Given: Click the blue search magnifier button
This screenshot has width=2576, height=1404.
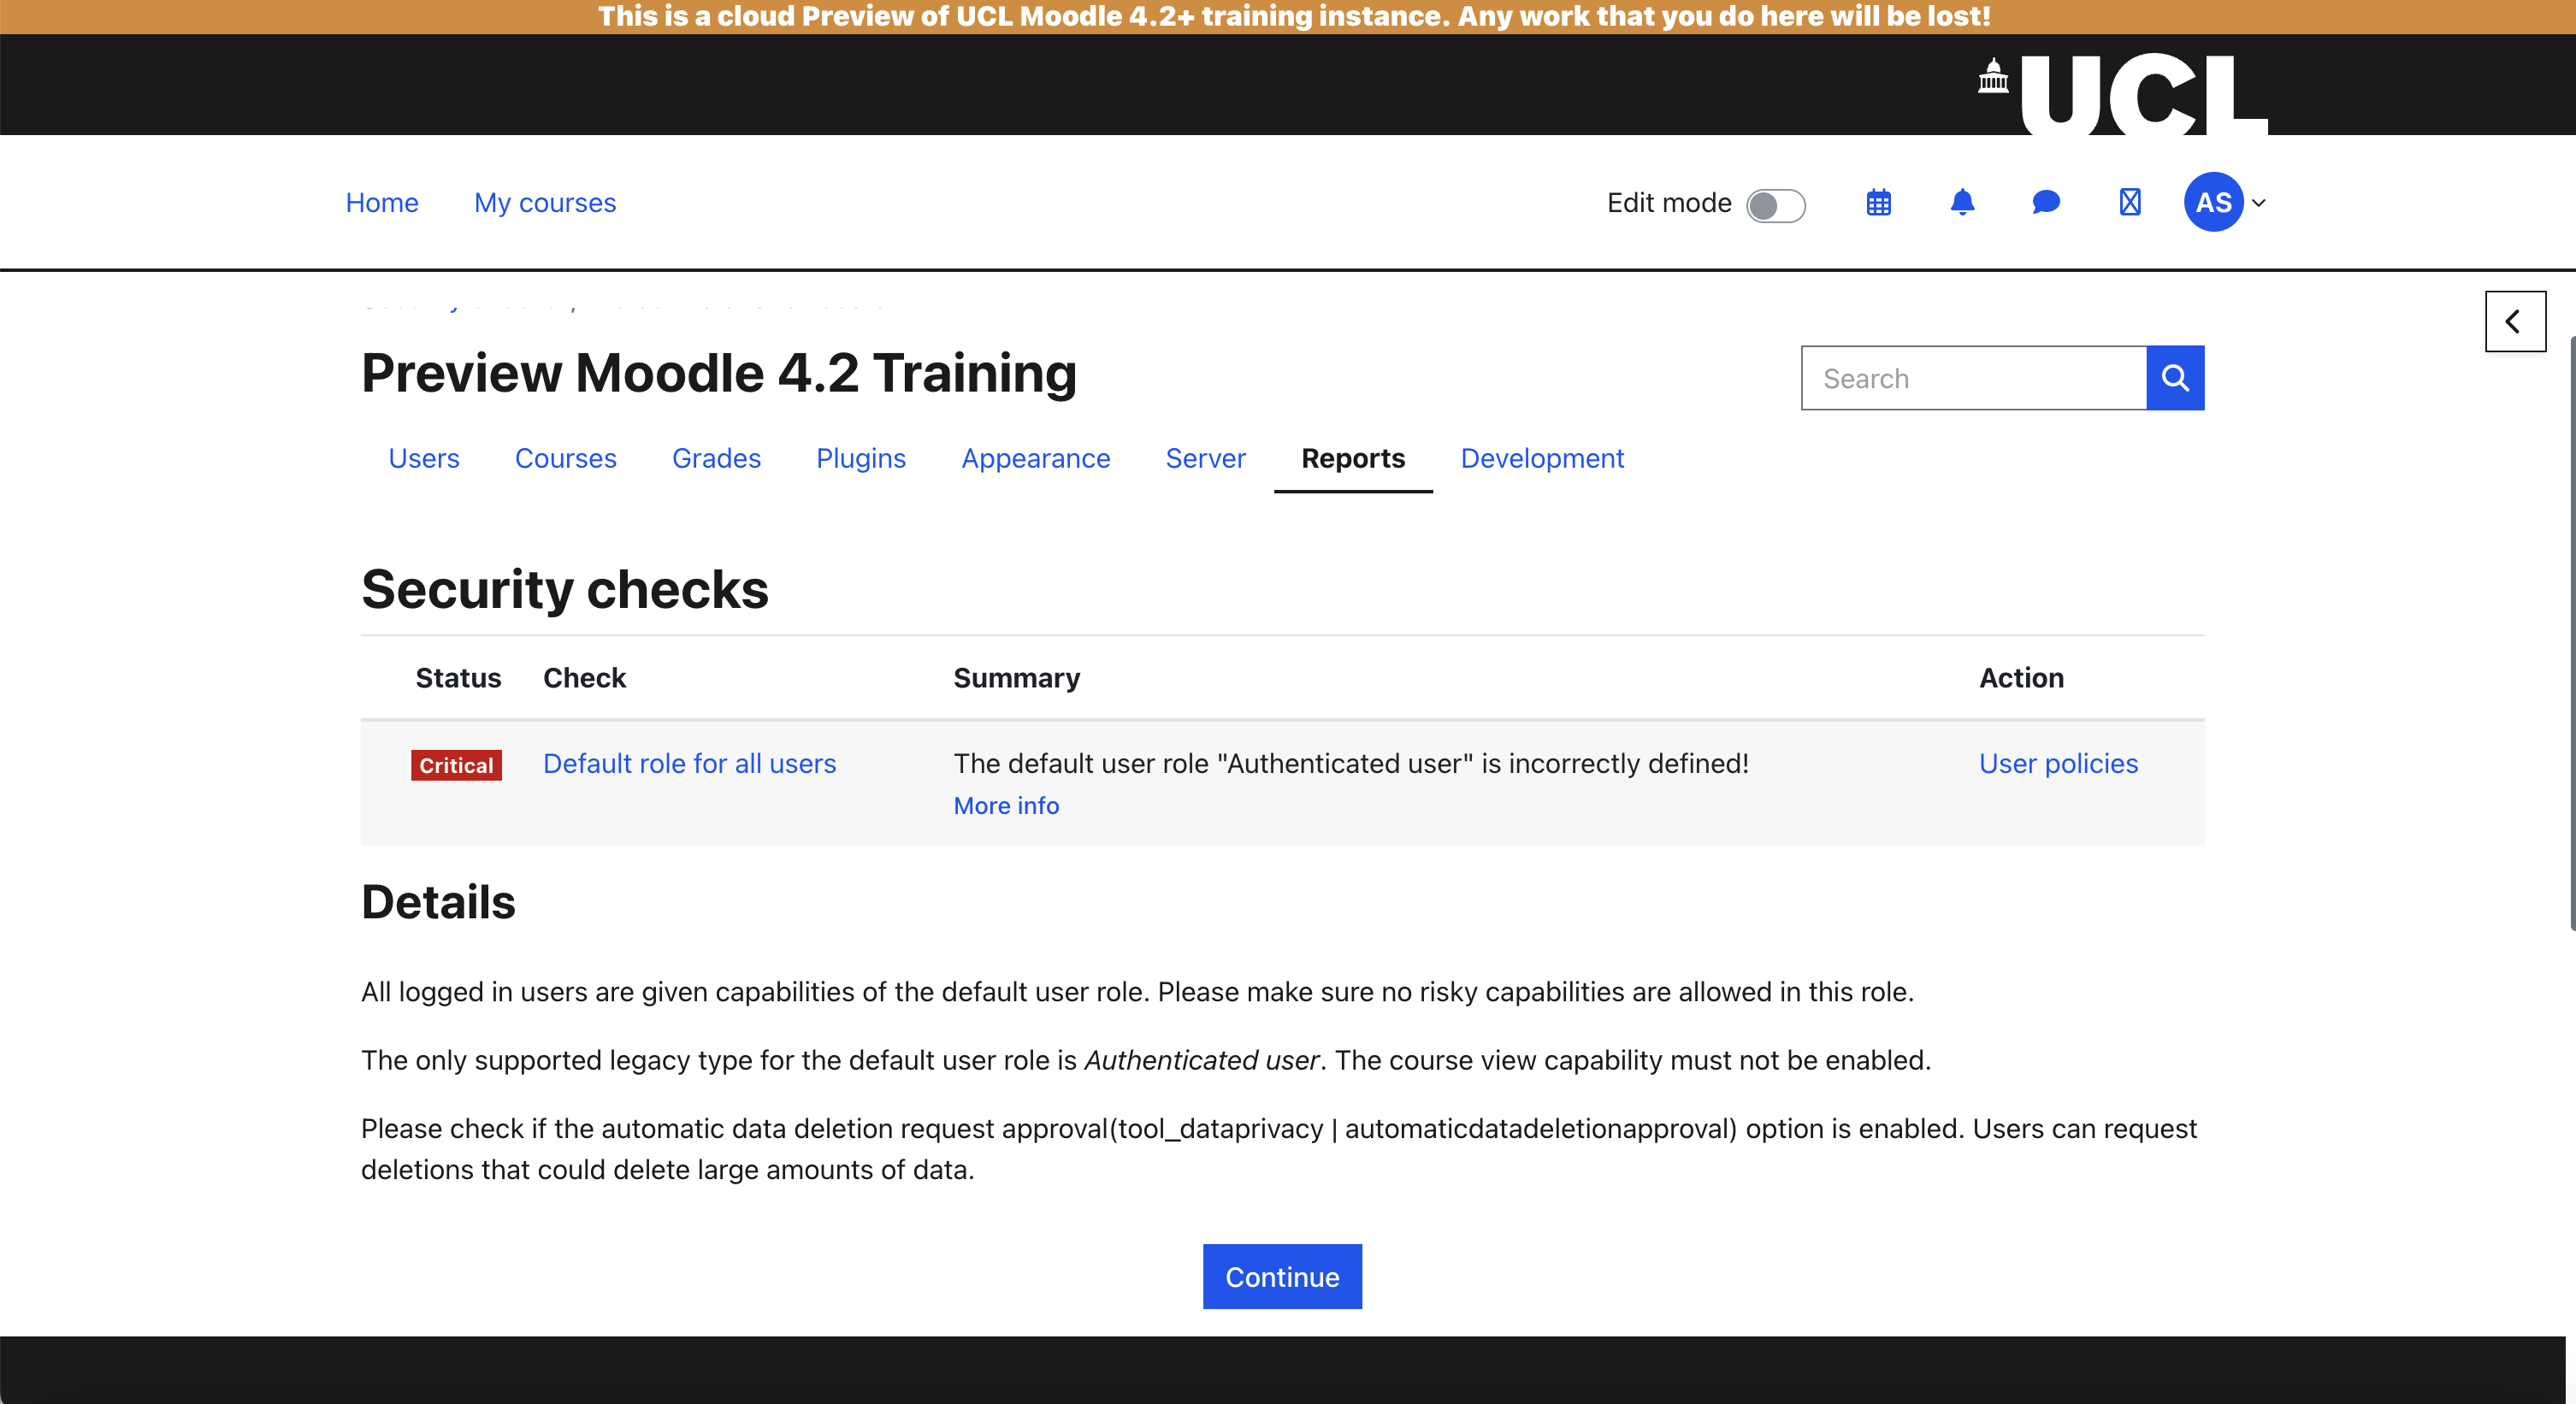Looking at the screenshot, I should click(2175, 378).
